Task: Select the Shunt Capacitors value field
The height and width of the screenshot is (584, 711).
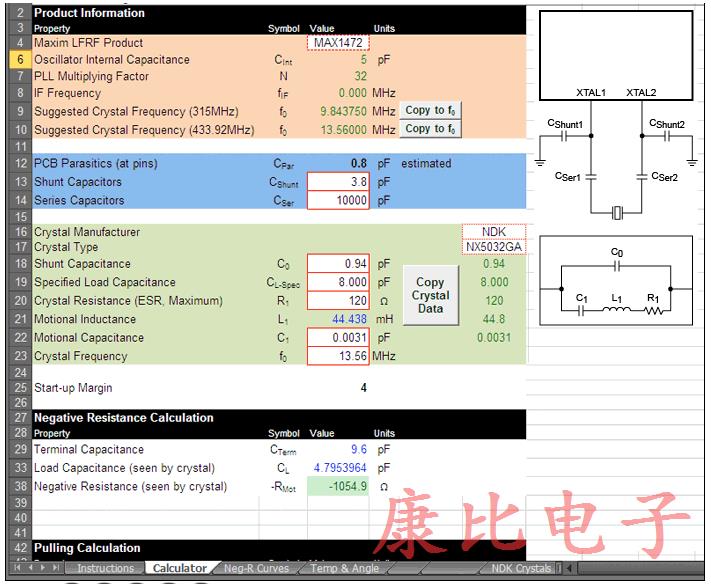Action: [x=338, y=182]
